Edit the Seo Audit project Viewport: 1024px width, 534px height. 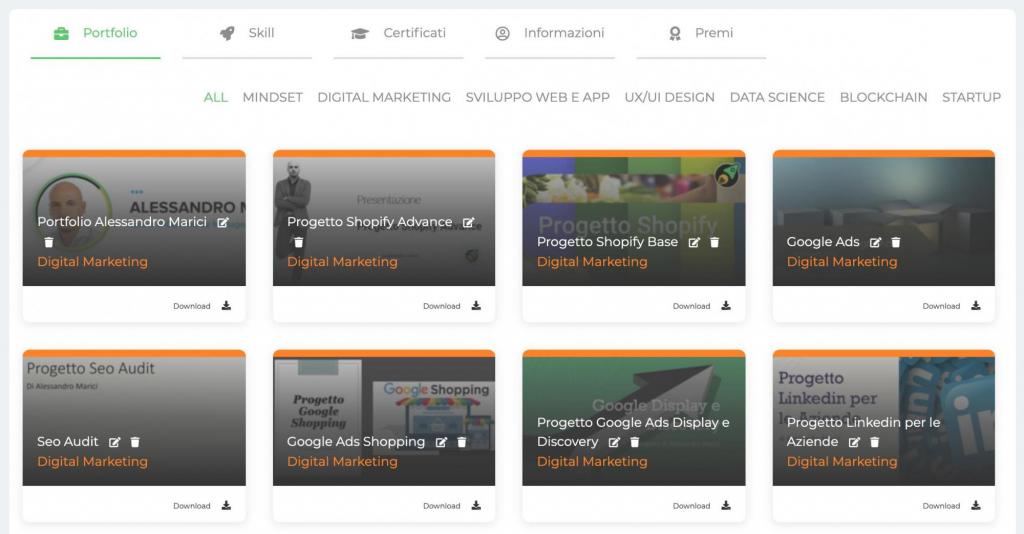pos(114,442)
